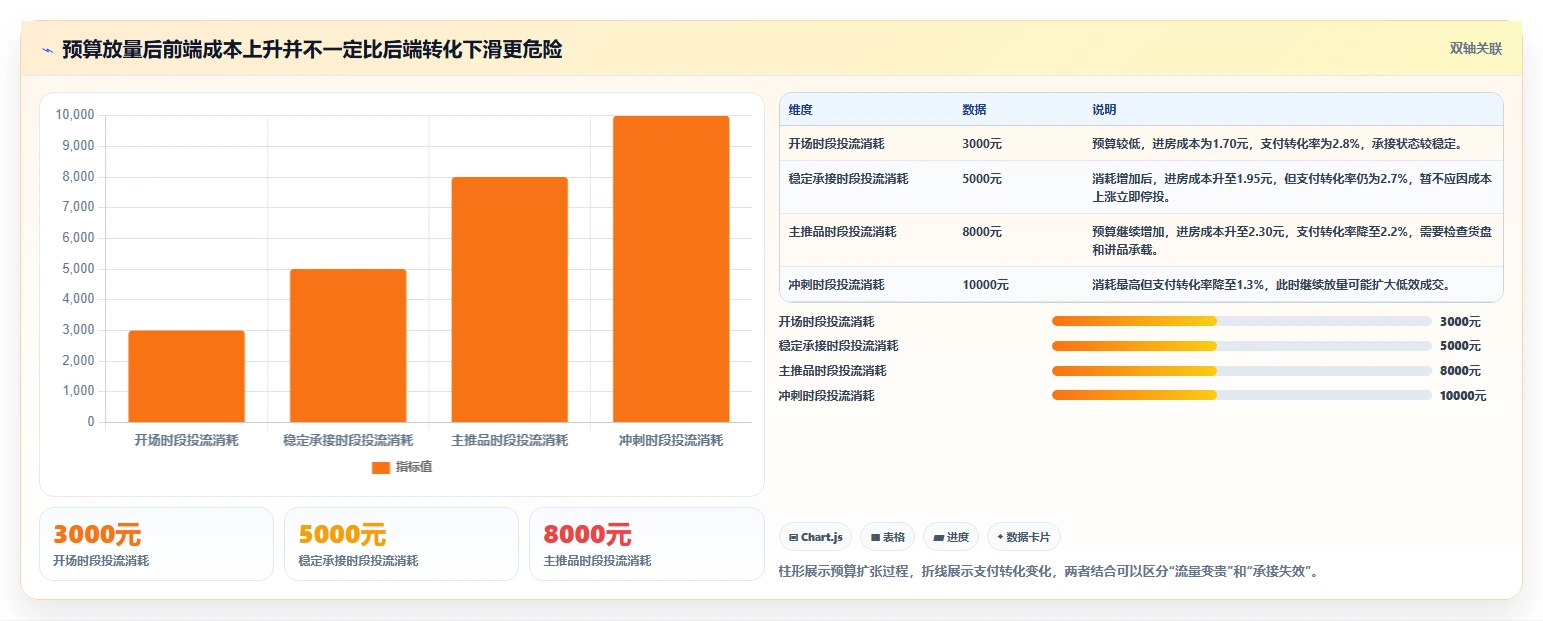Click the 进度 tag chip
Viewport: 1543px width, 621px height.
coord(951,537)
